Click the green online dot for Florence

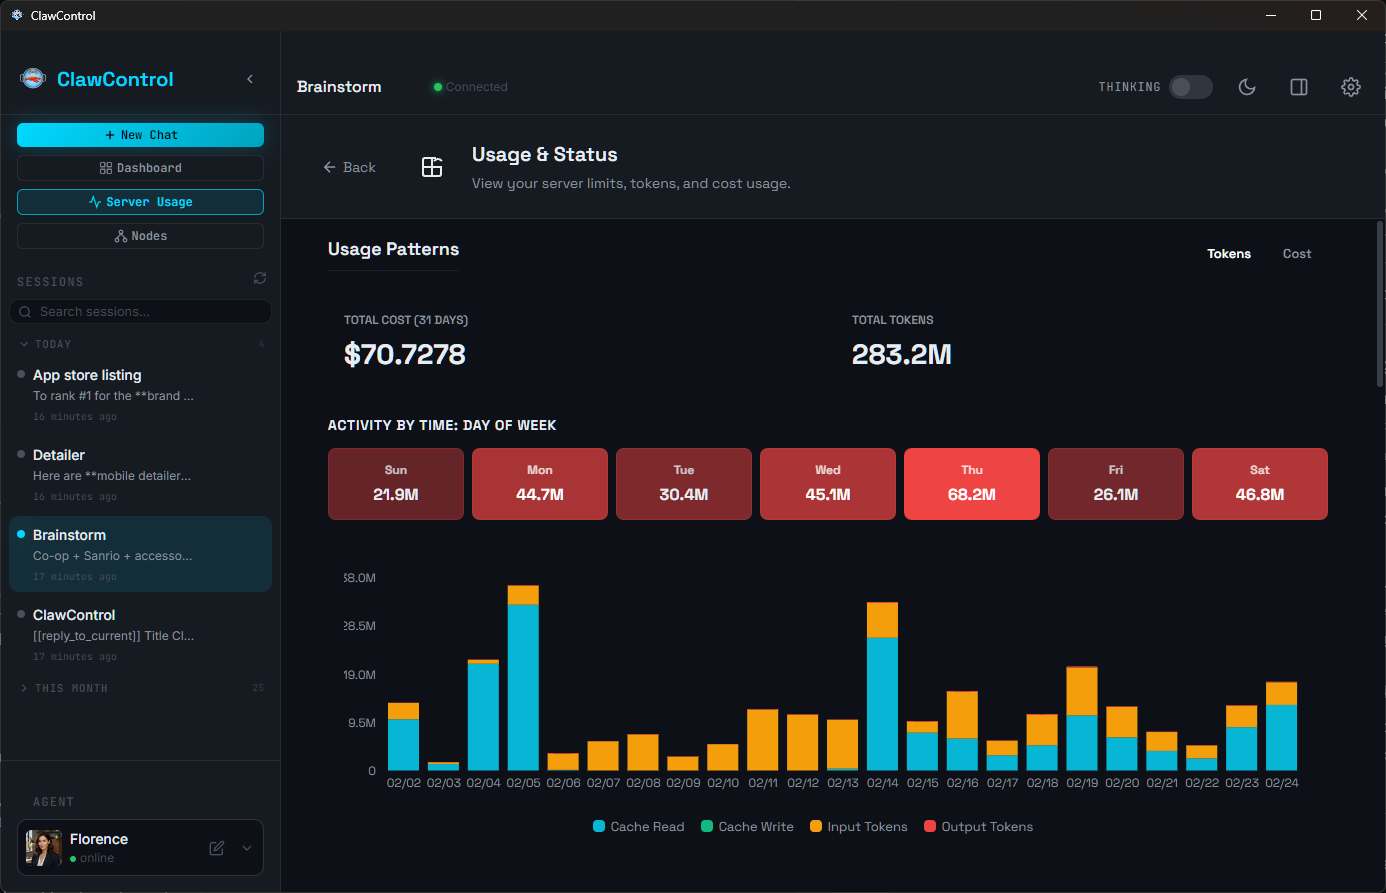point(74,858)
